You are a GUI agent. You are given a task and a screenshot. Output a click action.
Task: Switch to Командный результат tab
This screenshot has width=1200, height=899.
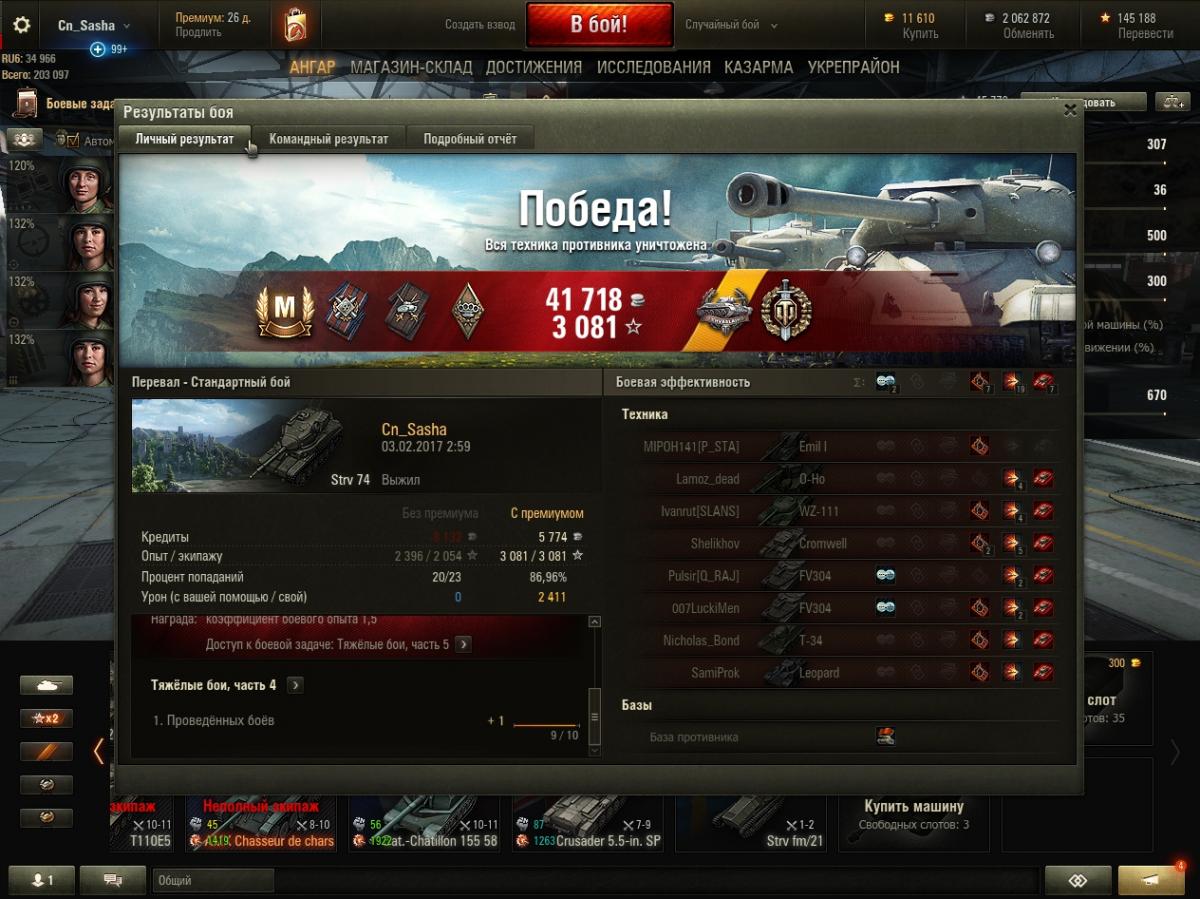click(329, 139)
